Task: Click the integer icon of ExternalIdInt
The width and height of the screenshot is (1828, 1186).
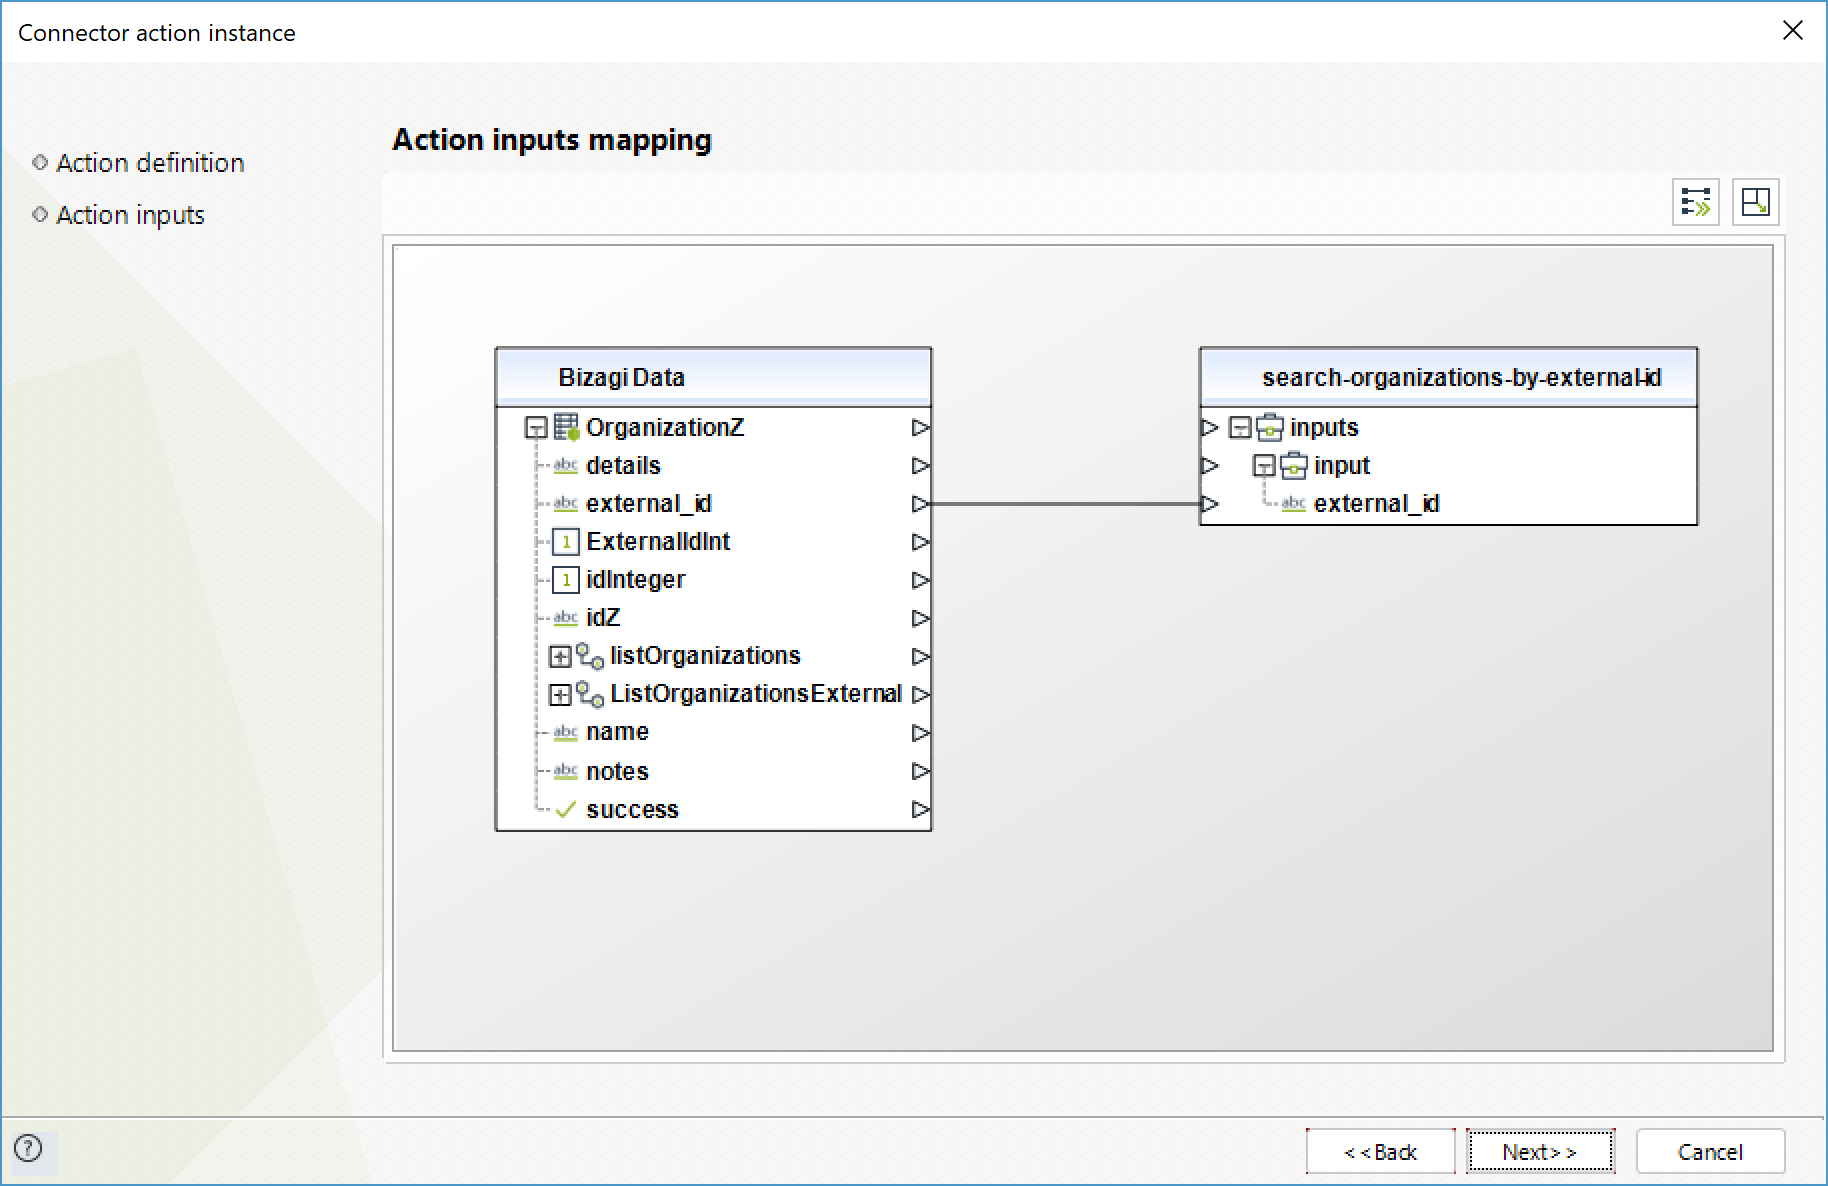Action: (566, 542)
